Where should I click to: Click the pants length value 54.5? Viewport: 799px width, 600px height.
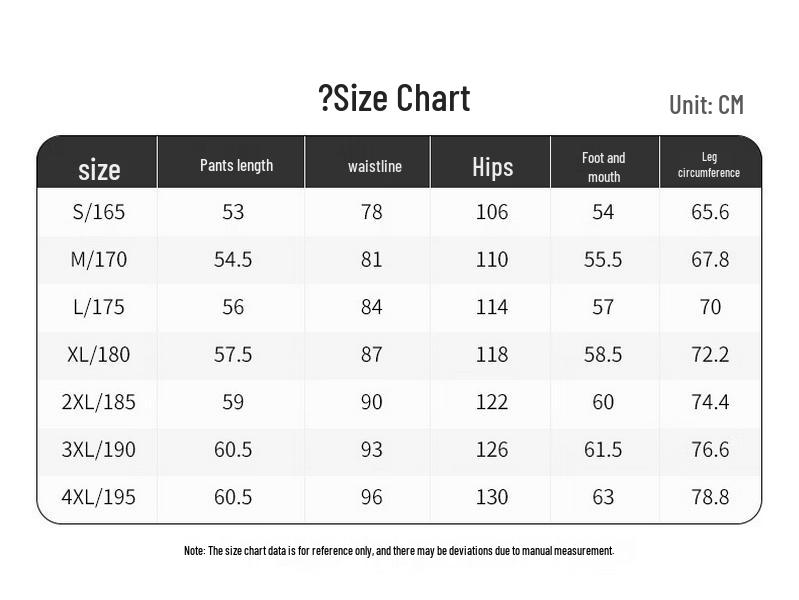[233, 260]
